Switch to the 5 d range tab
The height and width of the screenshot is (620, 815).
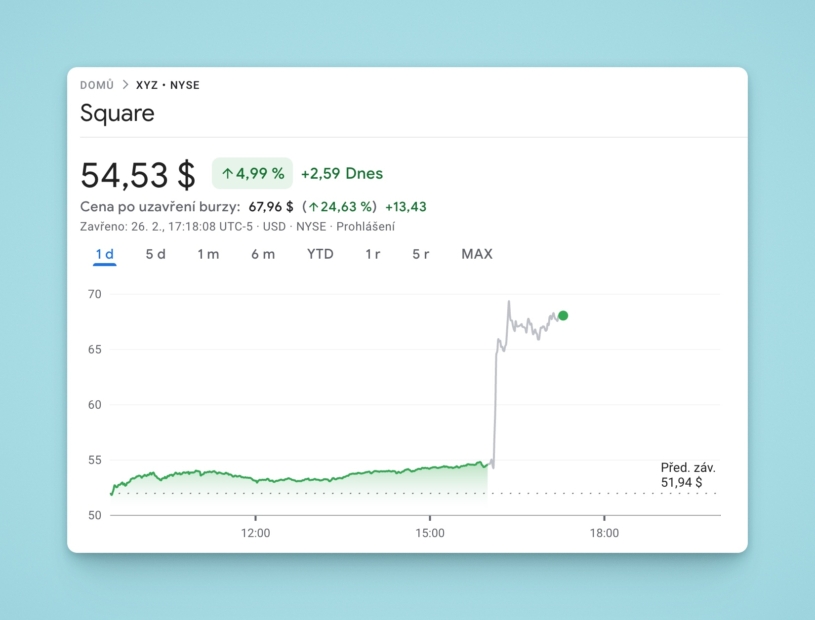tap(155, 254)
